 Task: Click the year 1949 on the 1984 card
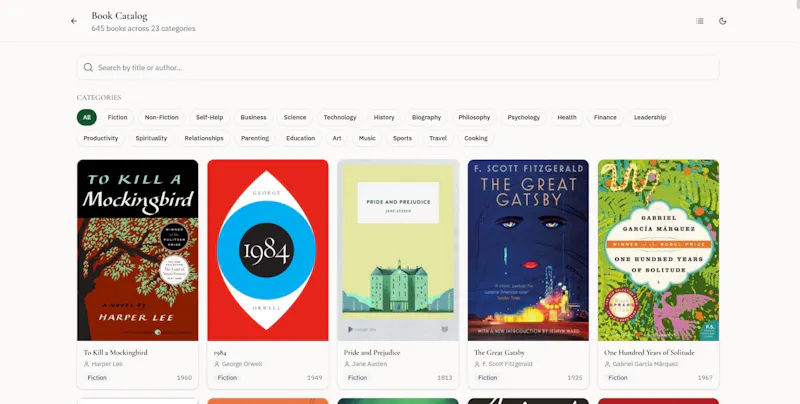pyautogui.click(x=314, y=378)
